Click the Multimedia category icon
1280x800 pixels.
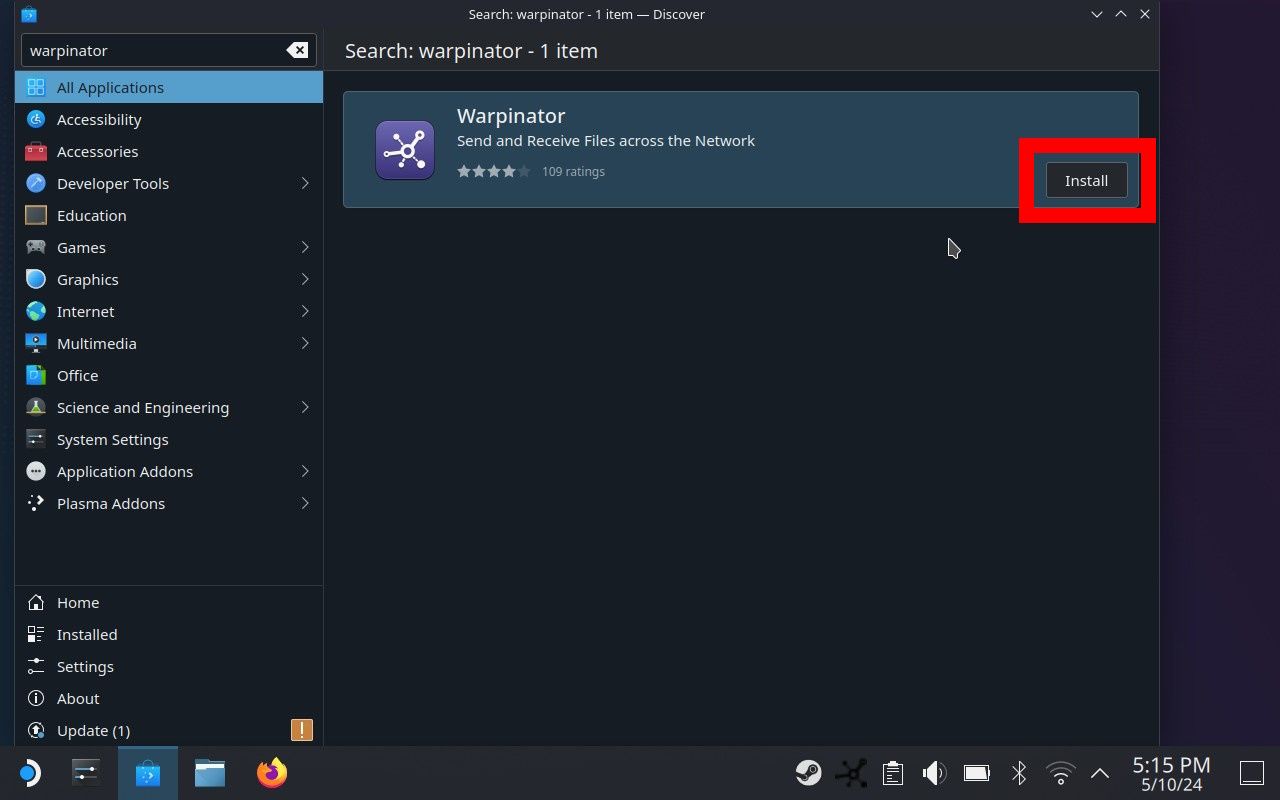point(36,343)
